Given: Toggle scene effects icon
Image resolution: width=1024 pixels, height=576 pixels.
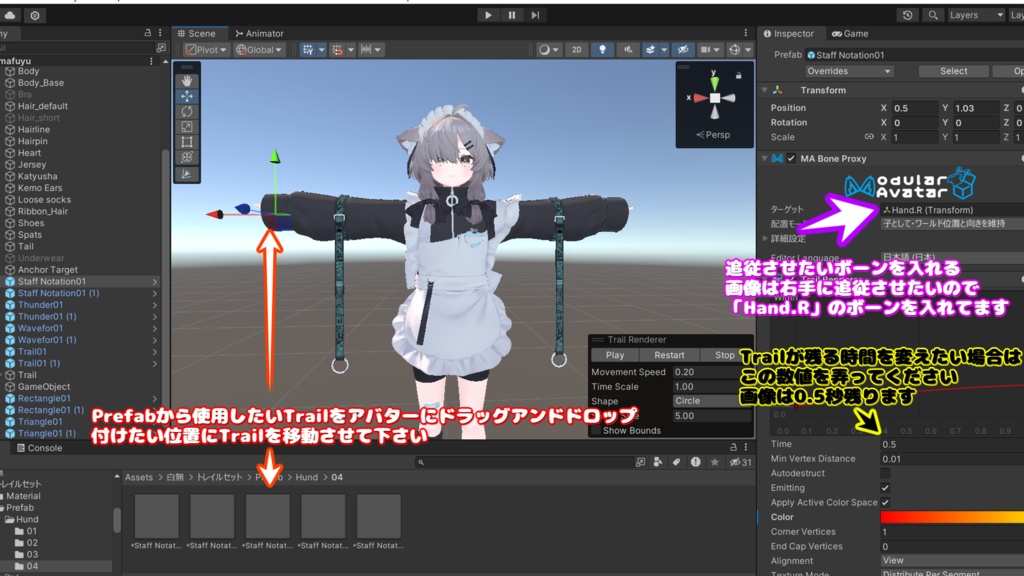Looking at the screenshot, I should pos(650,50).
